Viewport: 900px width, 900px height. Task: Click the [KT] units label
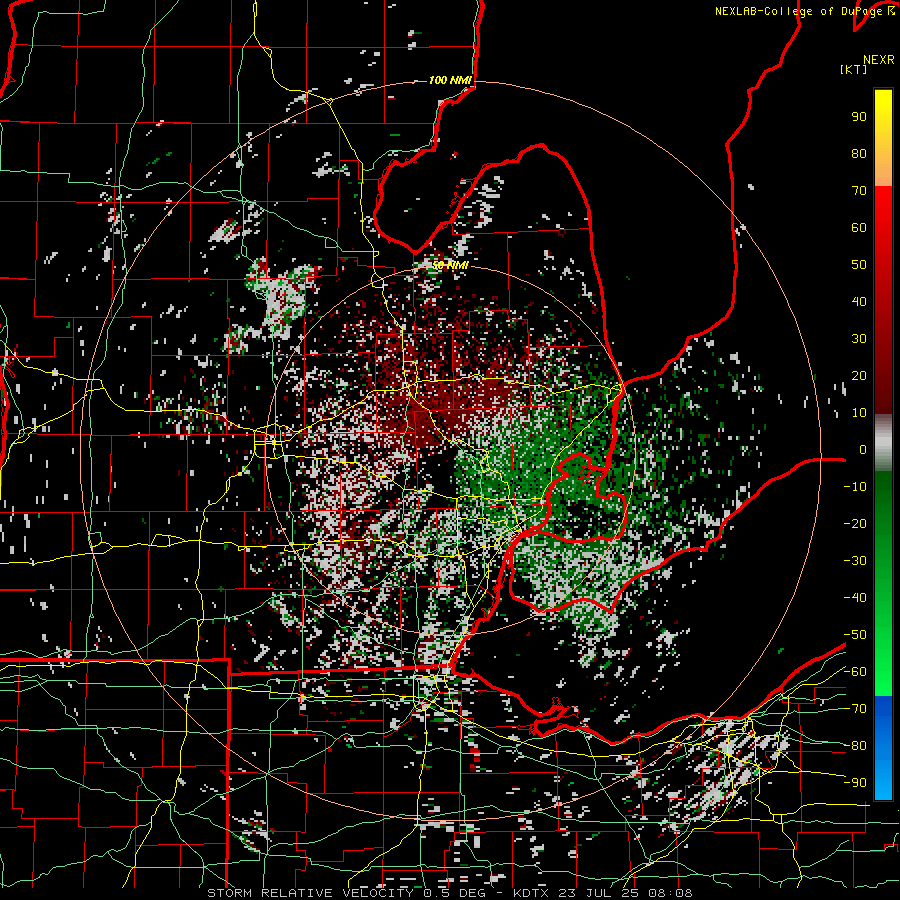pyautogui.click(x=853, y=69)
